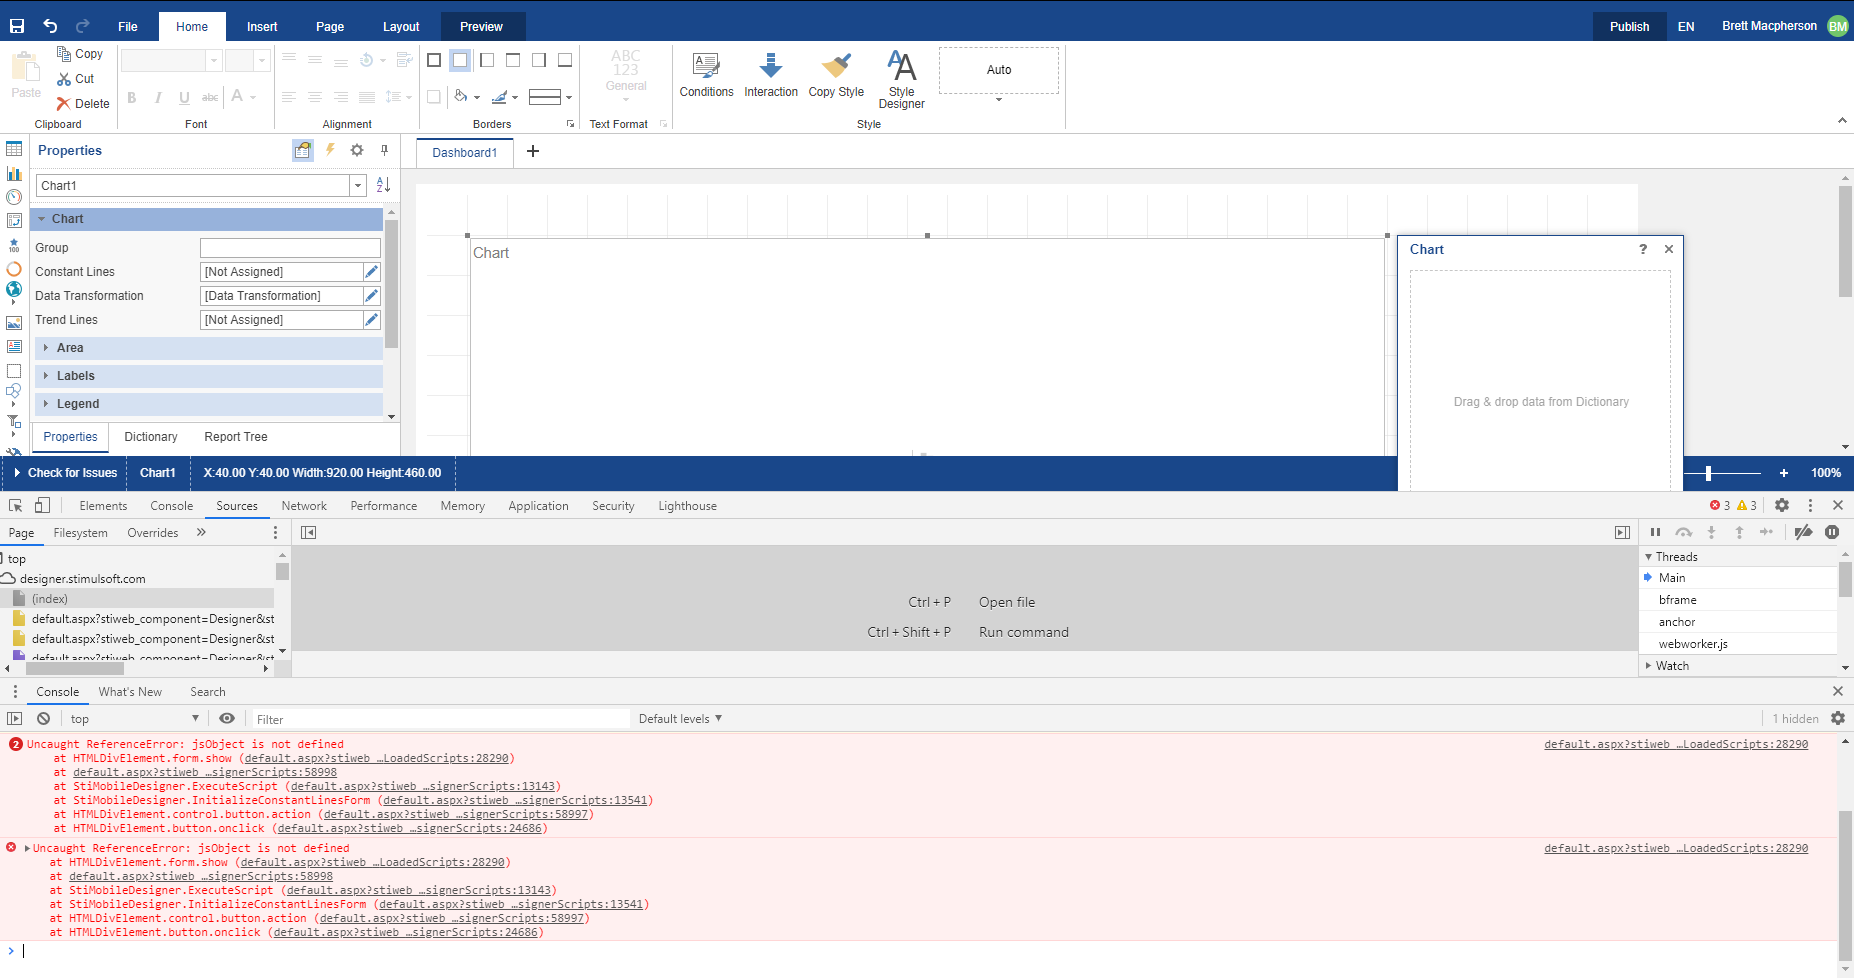Undo the last action
The height and width of the screenshot is (978, 1854).
[x=50, y=26]
